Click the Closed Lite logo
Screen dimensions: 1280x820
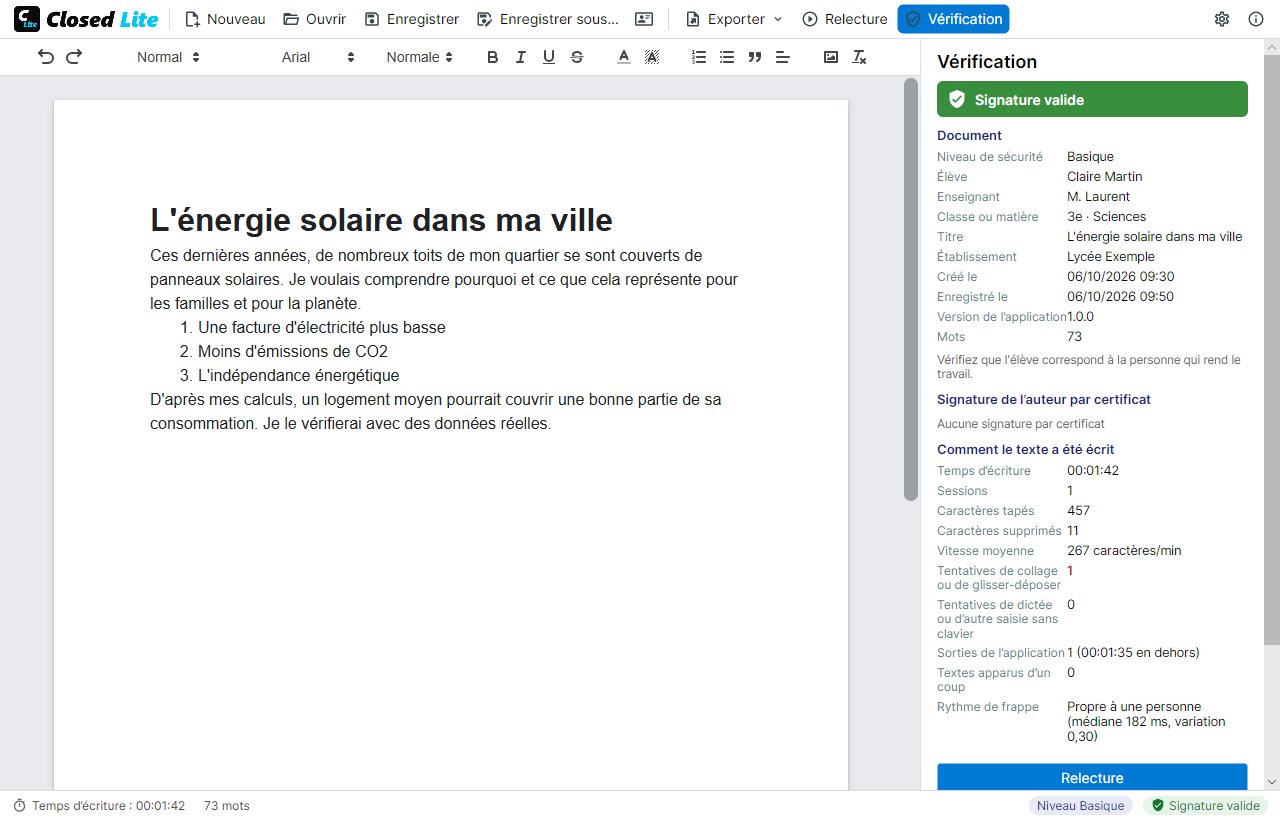[x=86, y=19]
